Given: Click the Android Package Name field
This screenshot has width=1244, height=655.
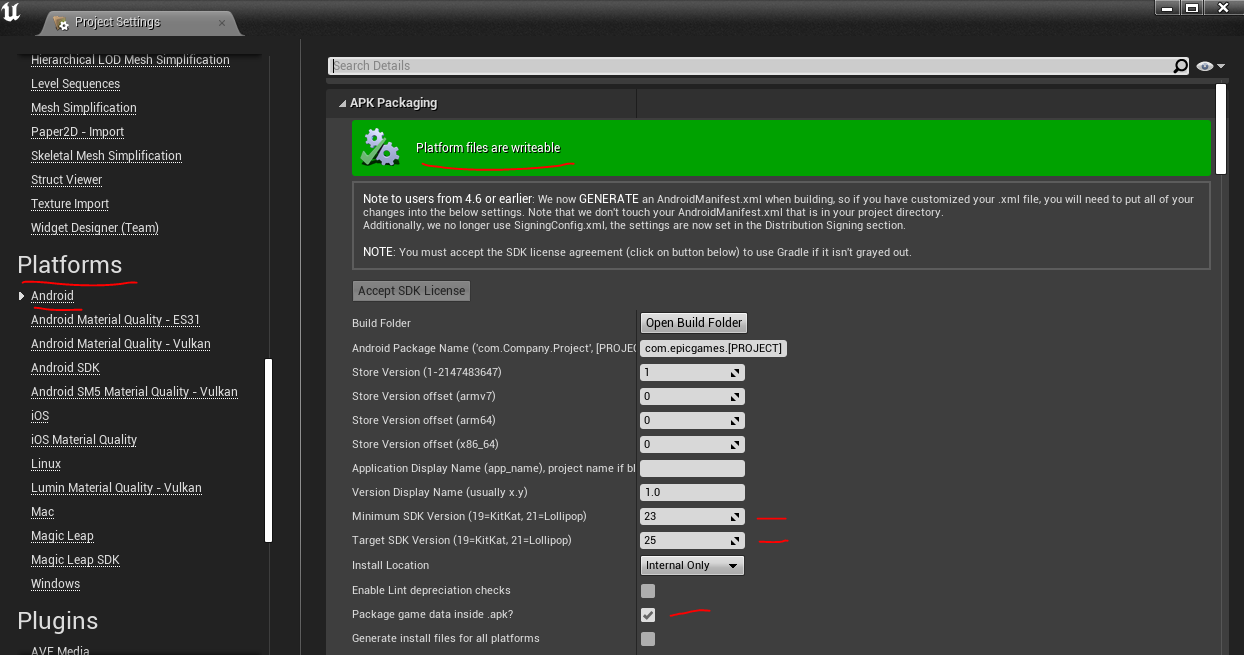Looking at the screenshot, I should coord(714,348).
